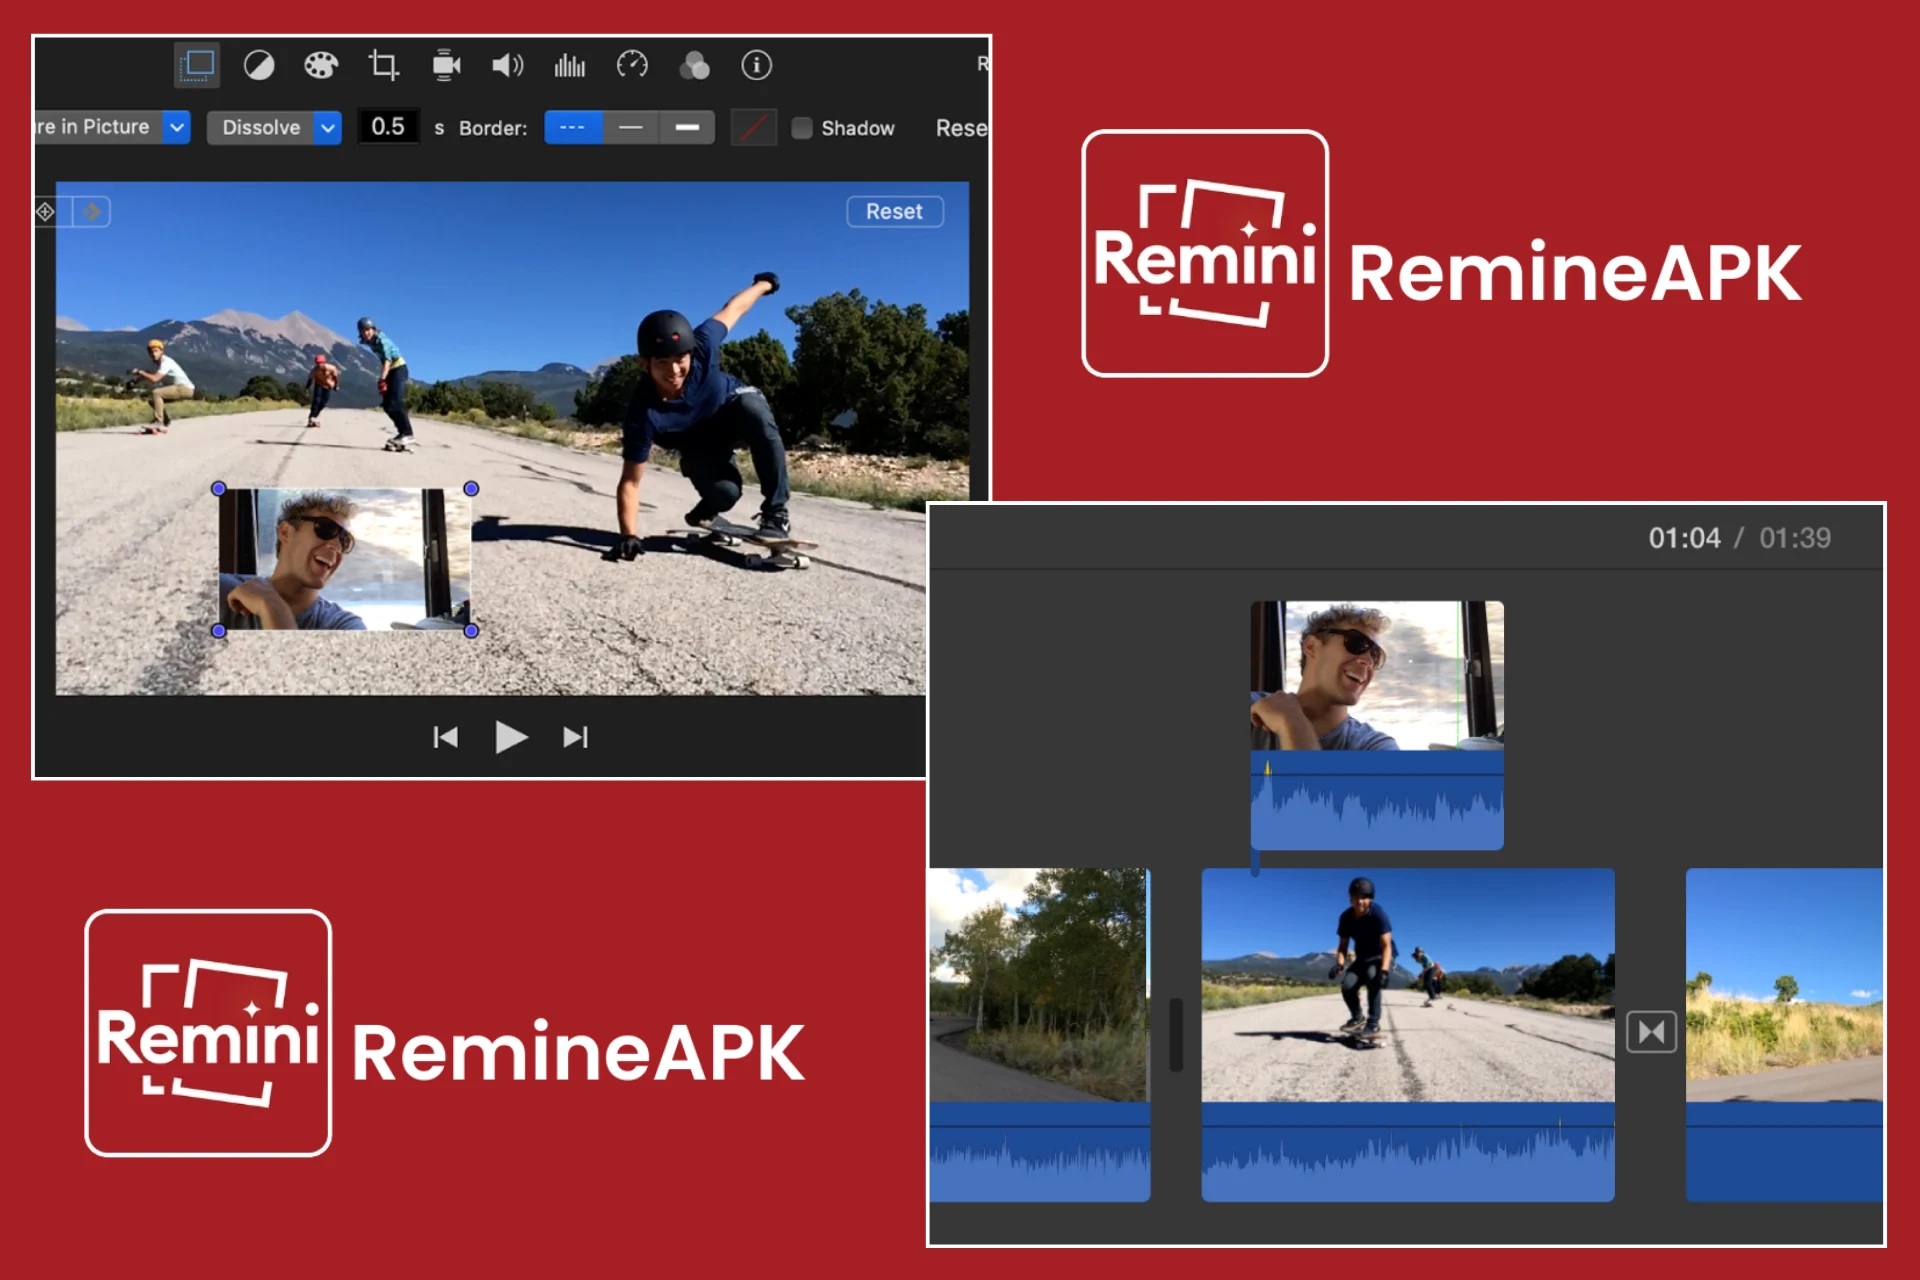This screenshot has width=1920, height=1280.
Task: Open Clip Filter effects icon
Action: pyautogui.click(x=694, y=66)
